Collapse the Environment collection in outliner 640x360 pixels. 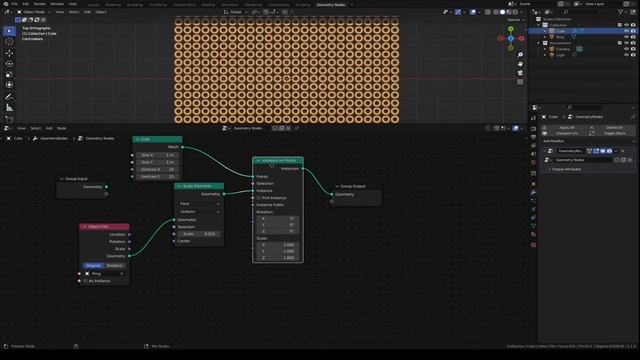[539, 43]
